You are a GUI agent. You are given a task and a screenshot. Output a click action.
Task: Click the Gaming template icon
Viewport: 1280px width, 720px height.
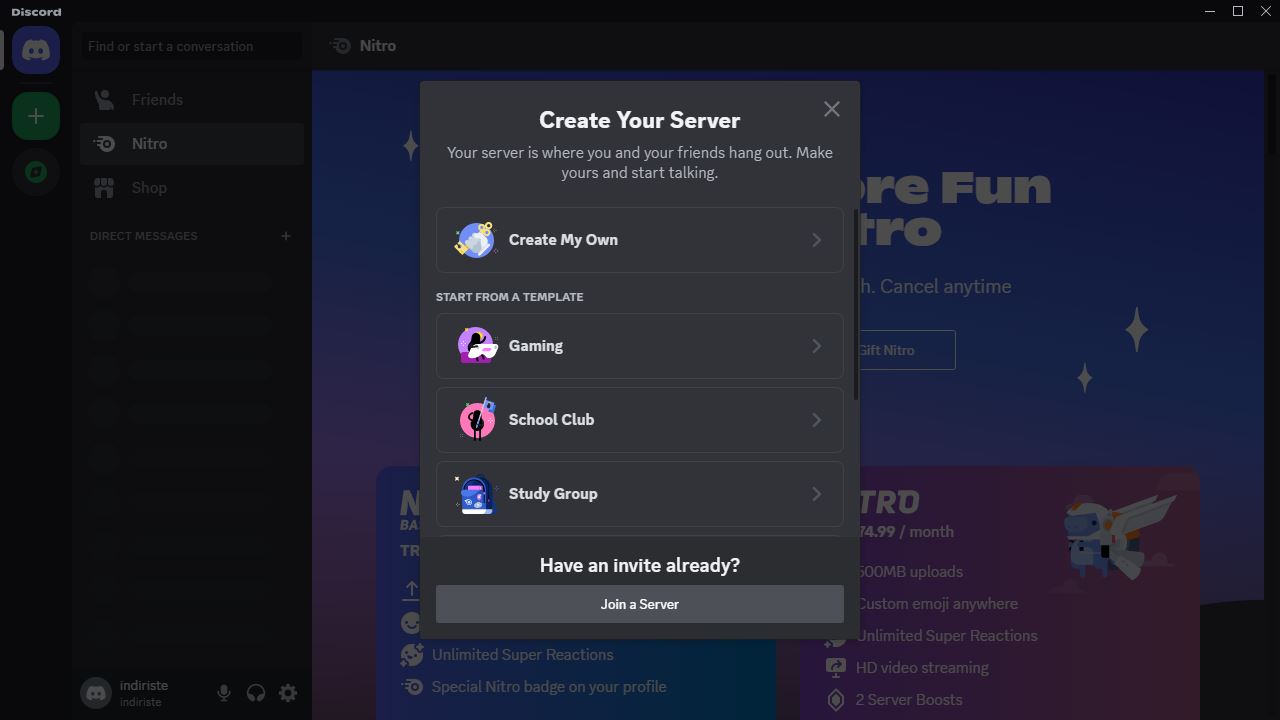477,346
